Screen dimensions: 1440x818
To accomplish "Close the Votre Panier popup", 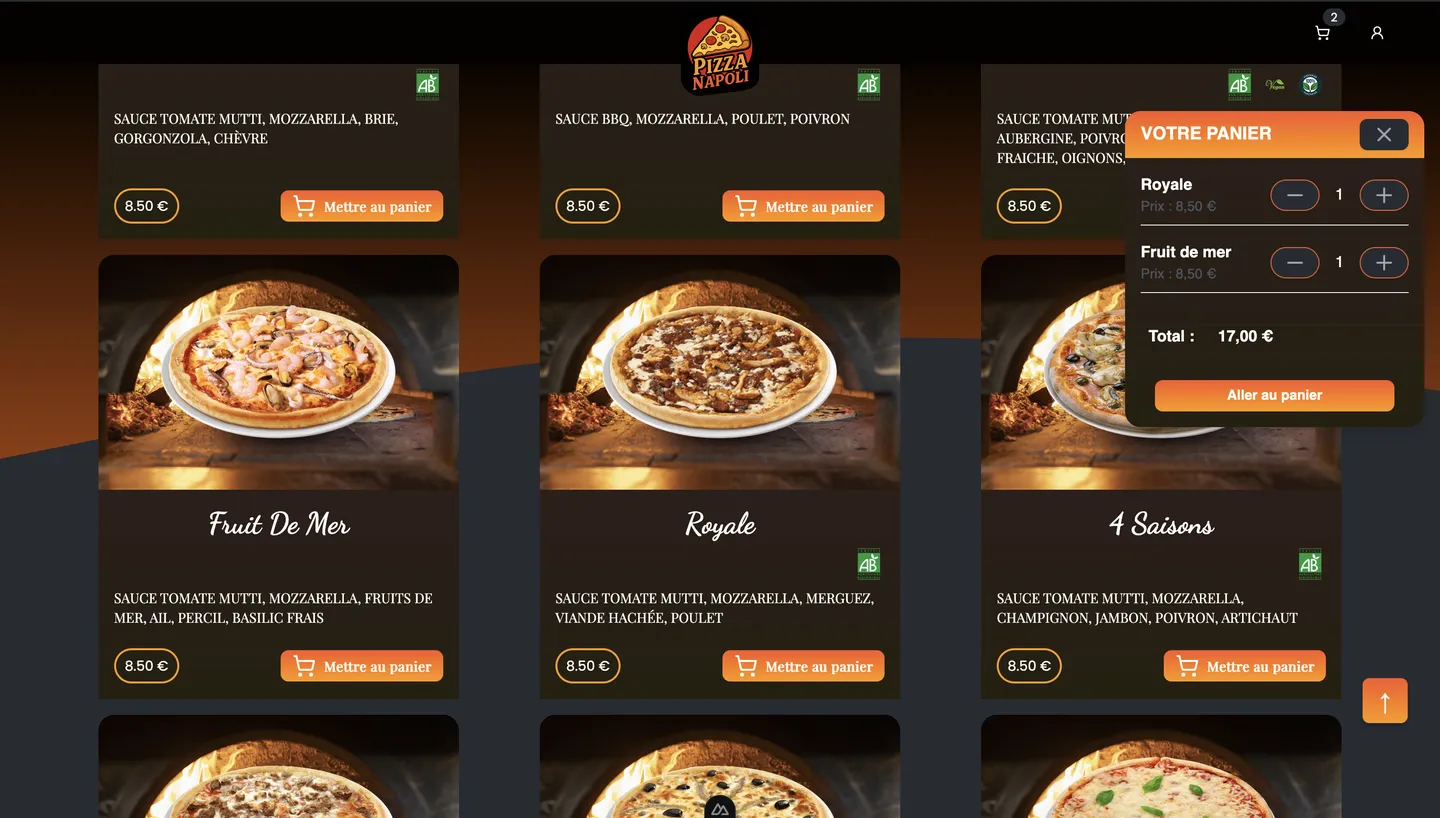I will tap(1384, 134).
